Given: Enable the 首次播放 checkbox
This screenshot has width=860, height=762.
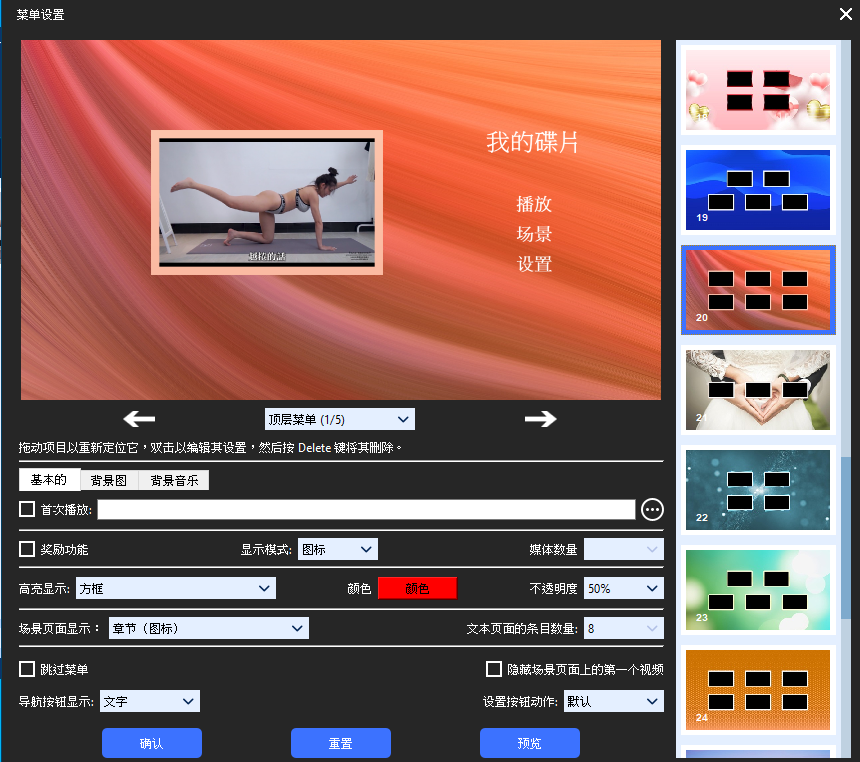Looking at the screenshot, I should (x=25, y=510).
